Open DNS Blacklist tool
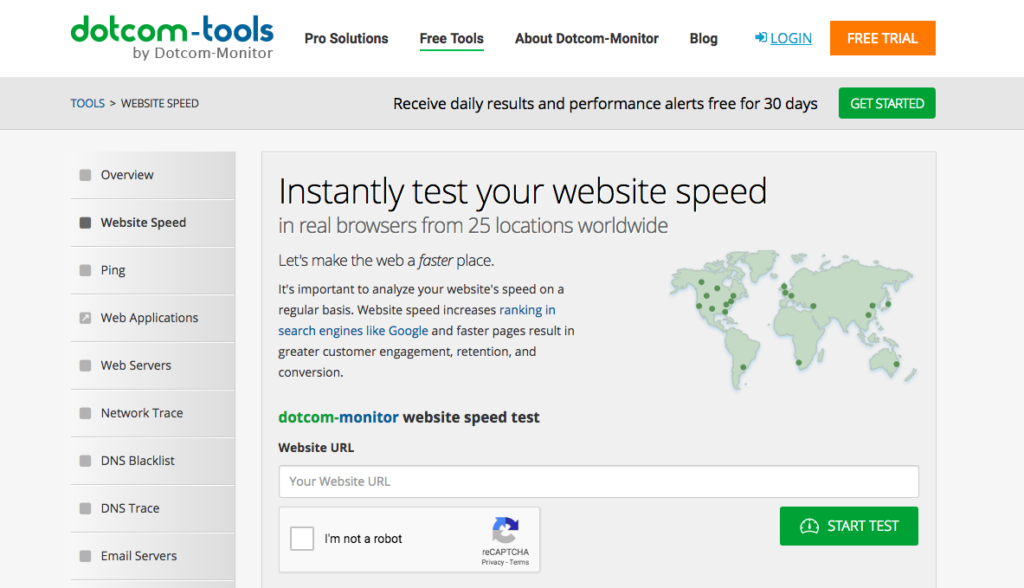Viewport: 1024px width, 588px height. click(153, 461)
